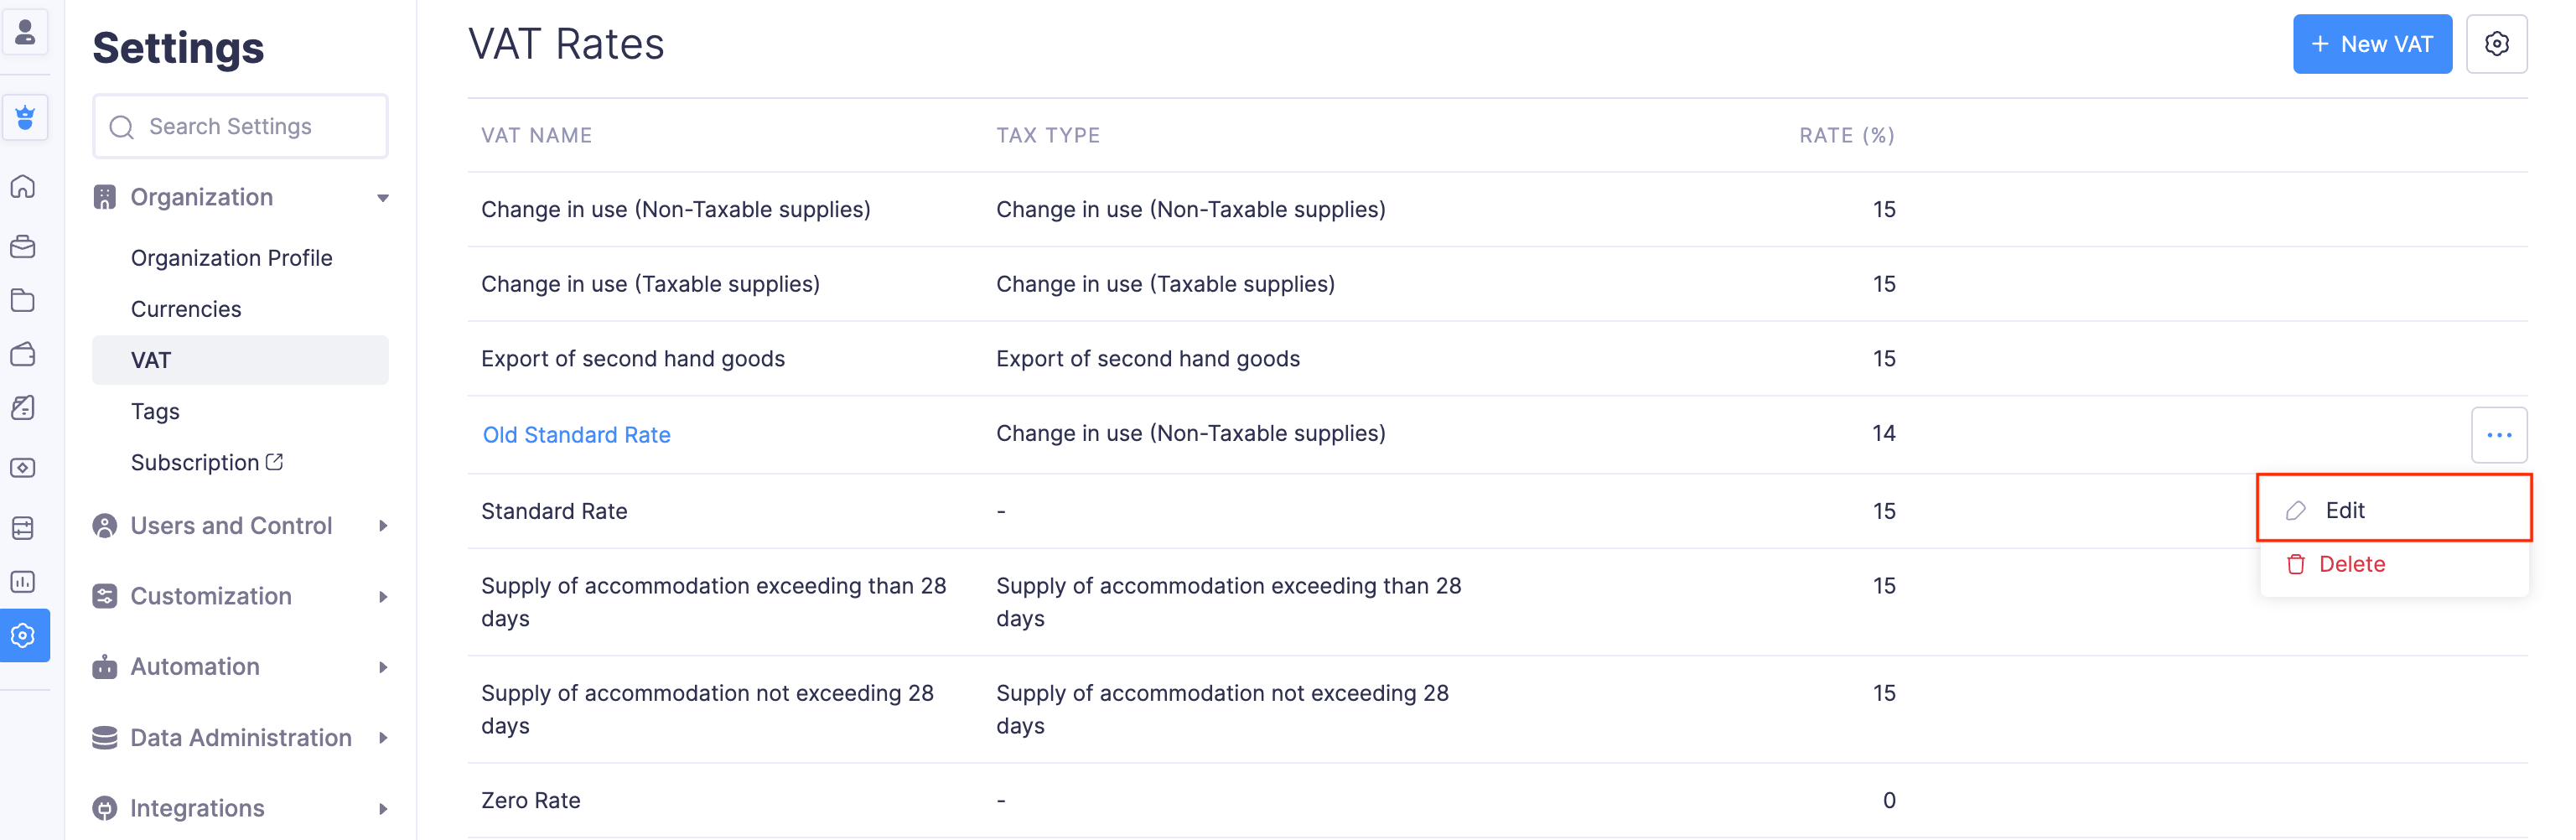Click the New VAT button

2371,44
